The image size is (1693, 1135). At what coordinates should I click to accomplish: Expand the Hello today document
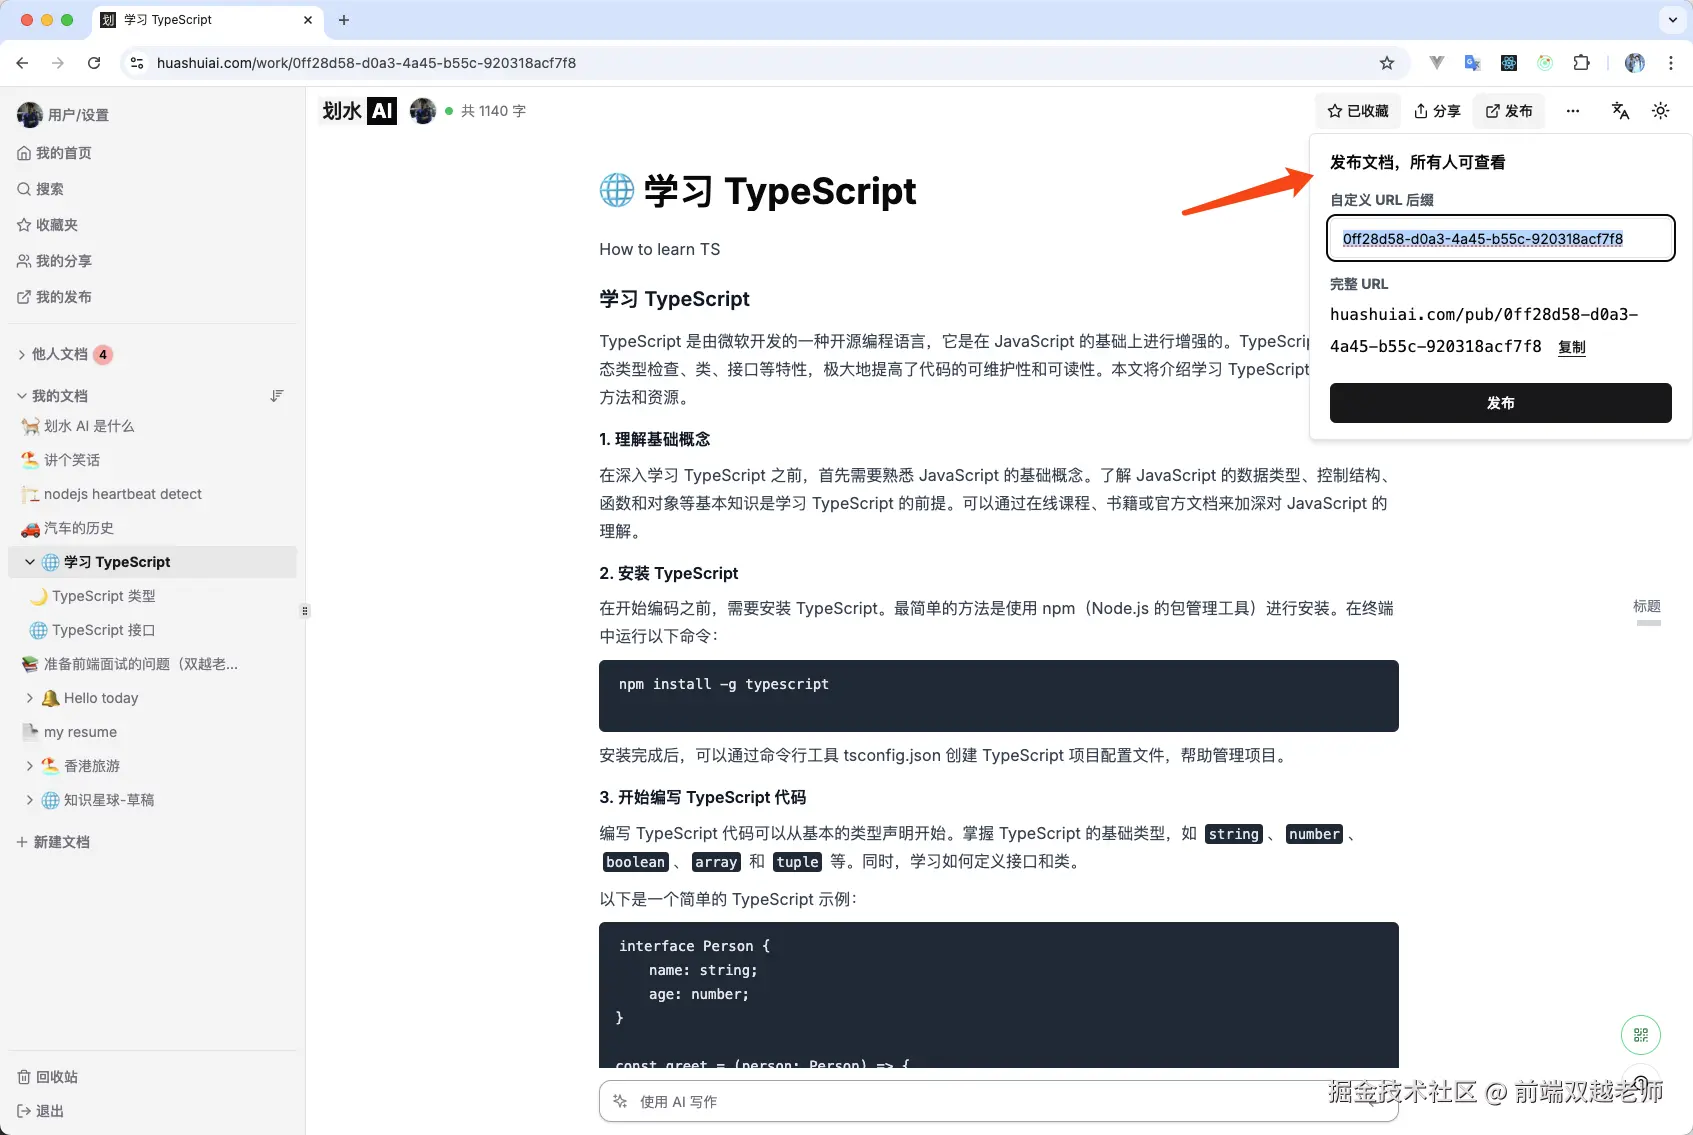(x=29, y=697)
